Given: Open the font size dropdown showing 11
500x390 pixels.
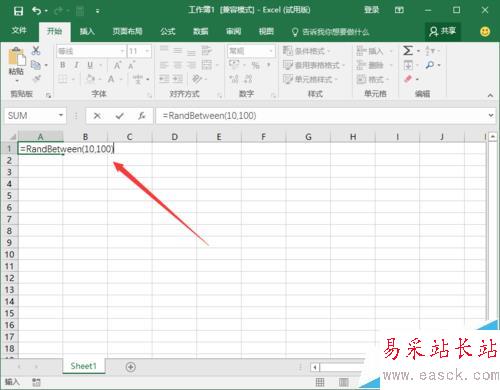Looking at the screenshot, I should [x=147, y=51].
